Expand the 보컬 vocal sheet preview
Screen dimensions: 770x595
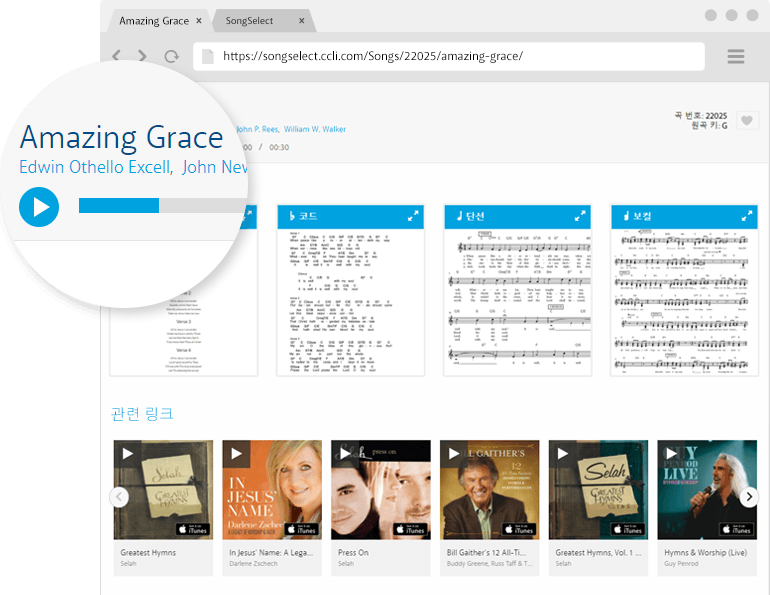coord(746,216)
